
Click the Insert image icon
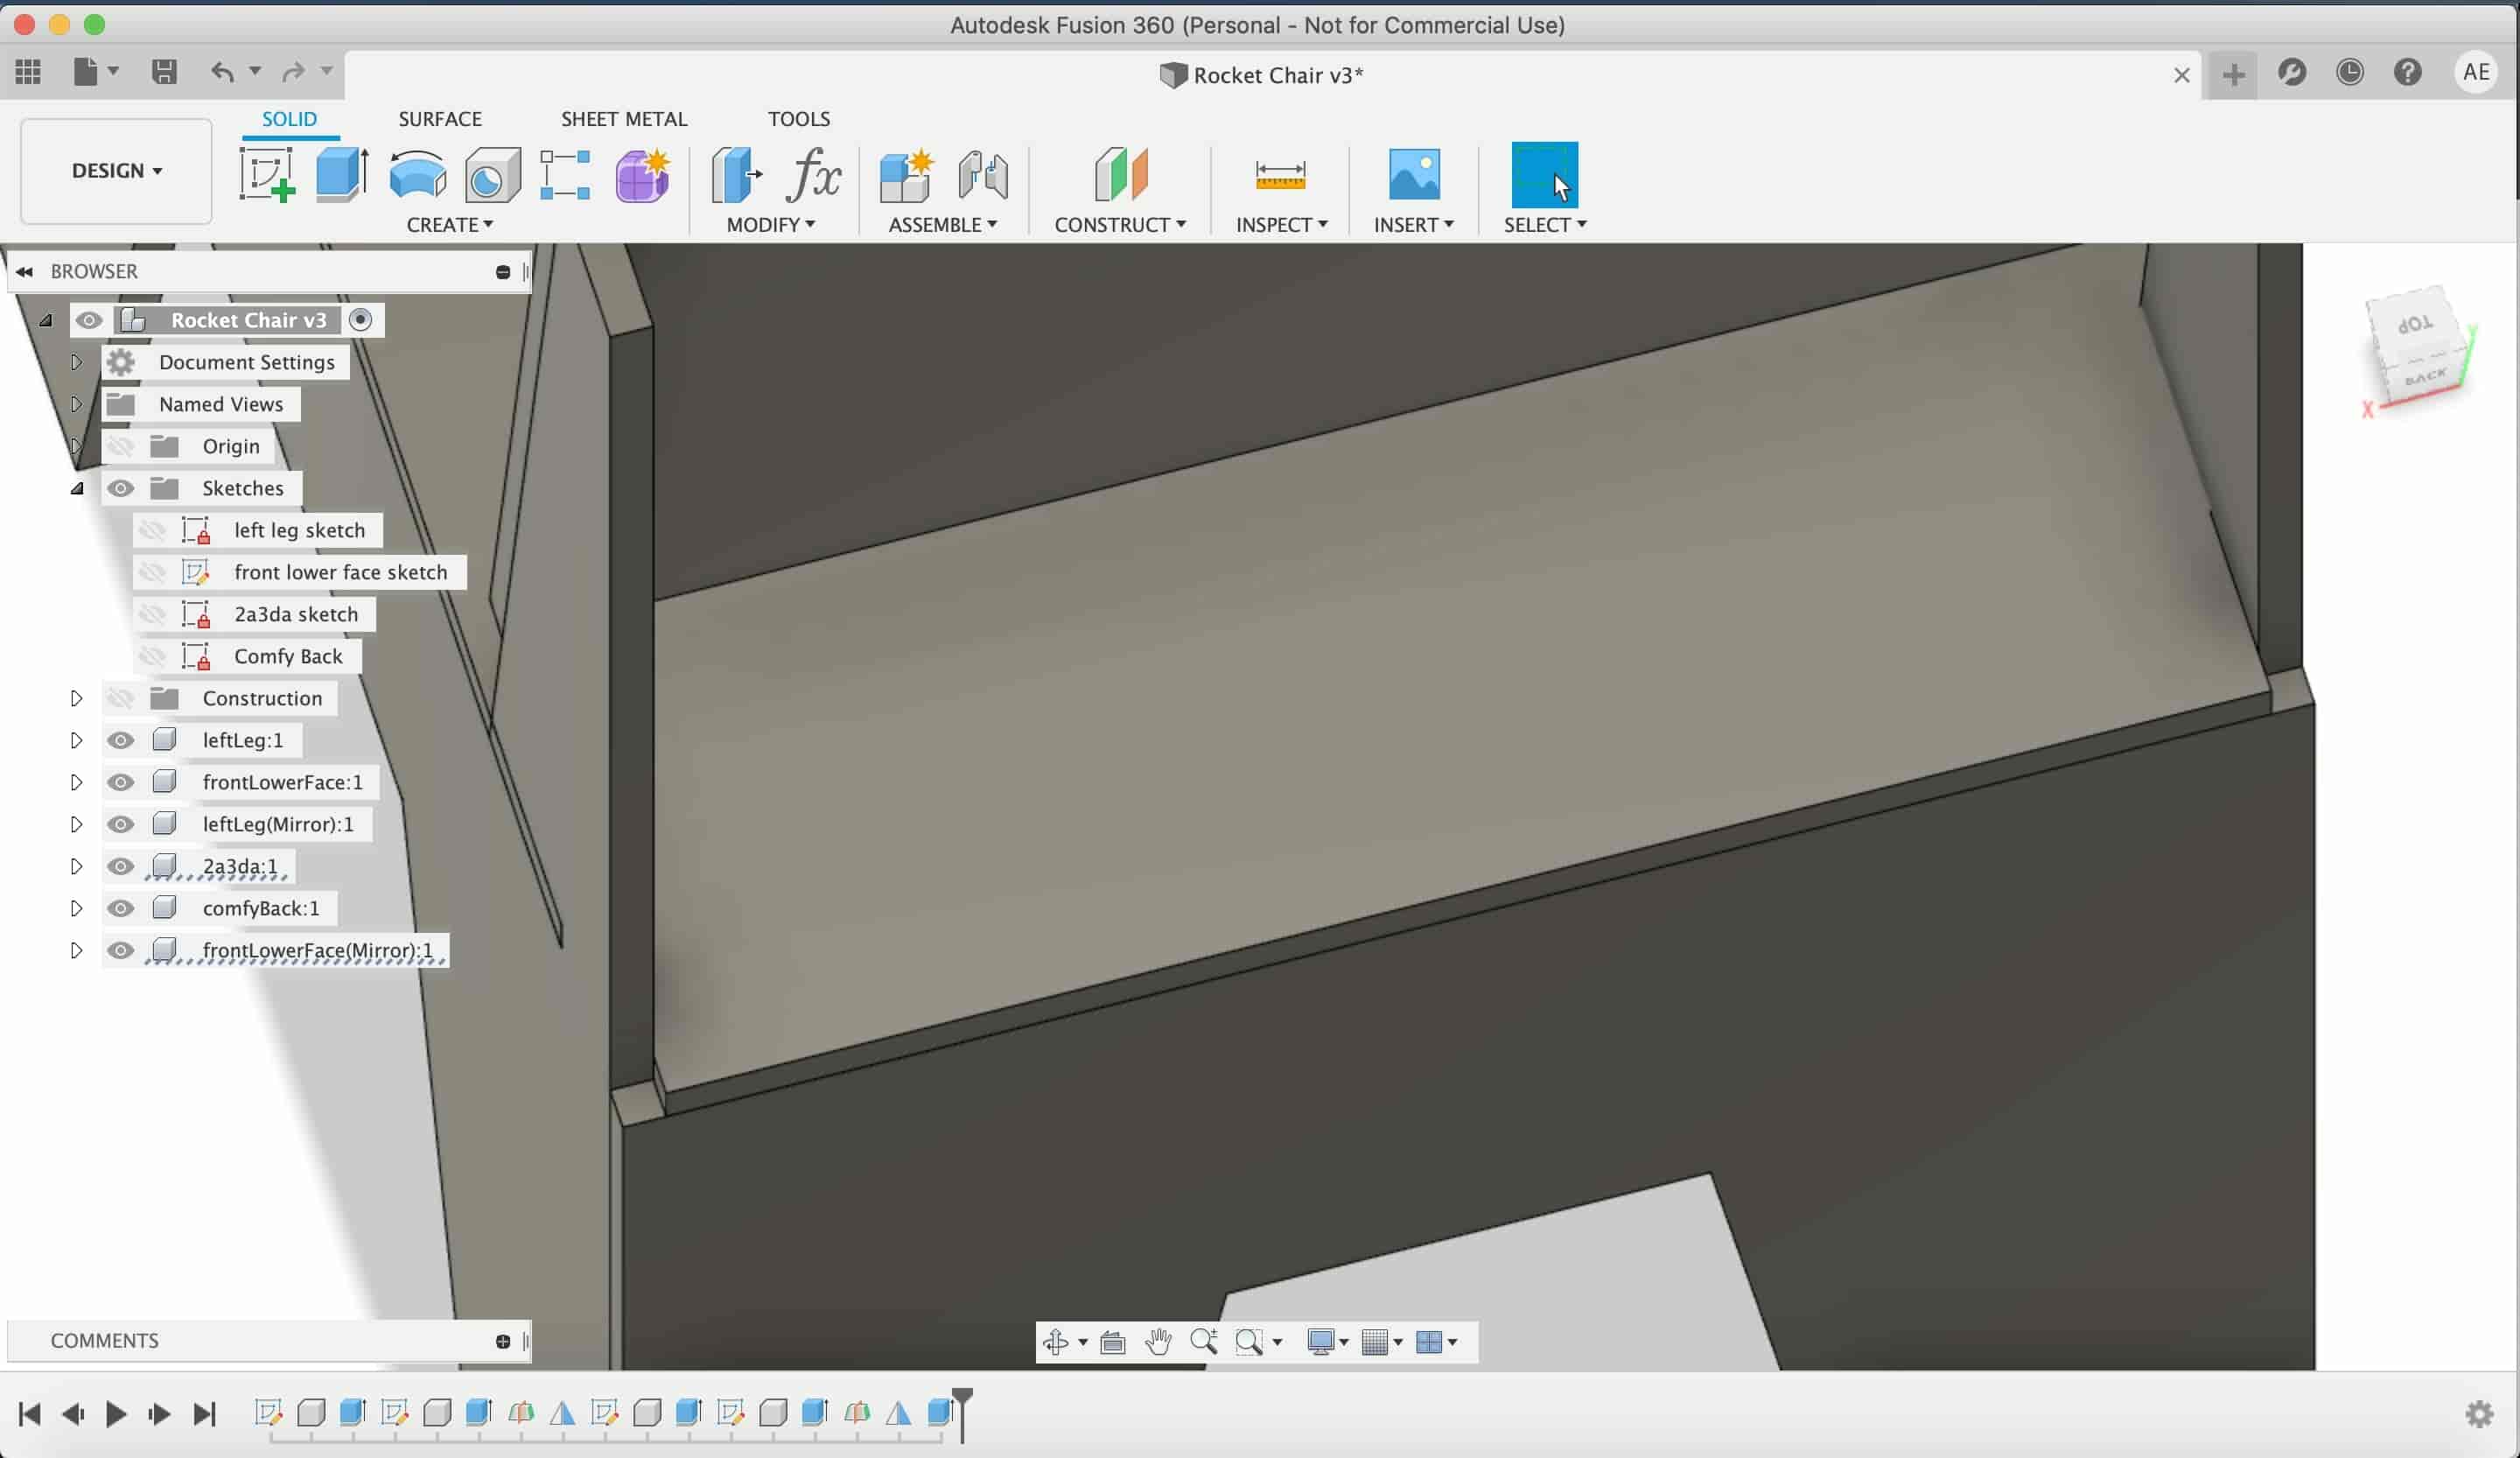[x=1414, y=174]
